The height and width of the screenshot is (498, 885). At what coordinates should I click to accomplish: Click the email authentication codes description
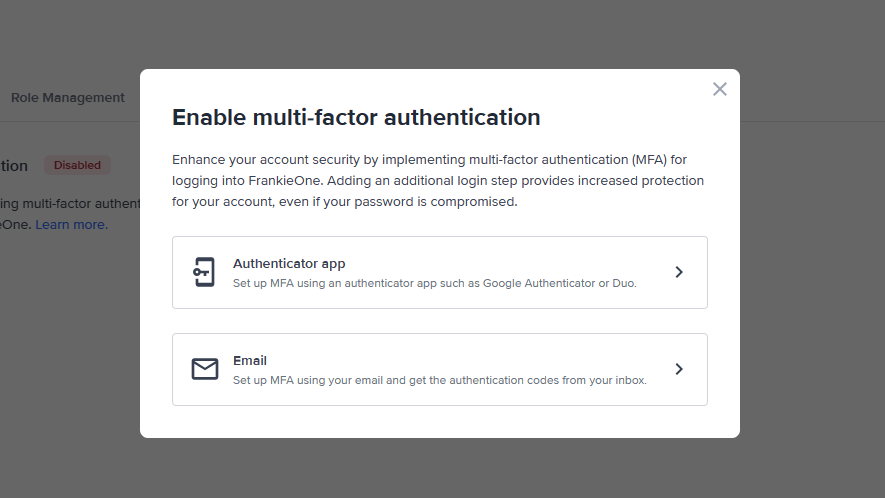click(439, 380)
